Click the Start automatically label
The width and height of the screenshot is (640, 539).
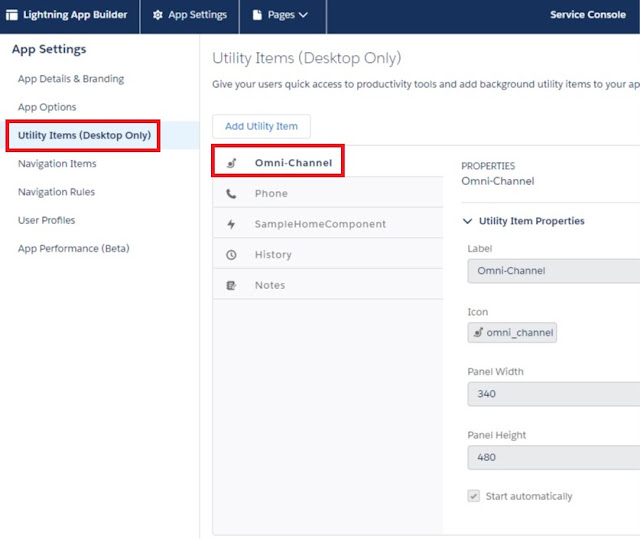(529, 497)
